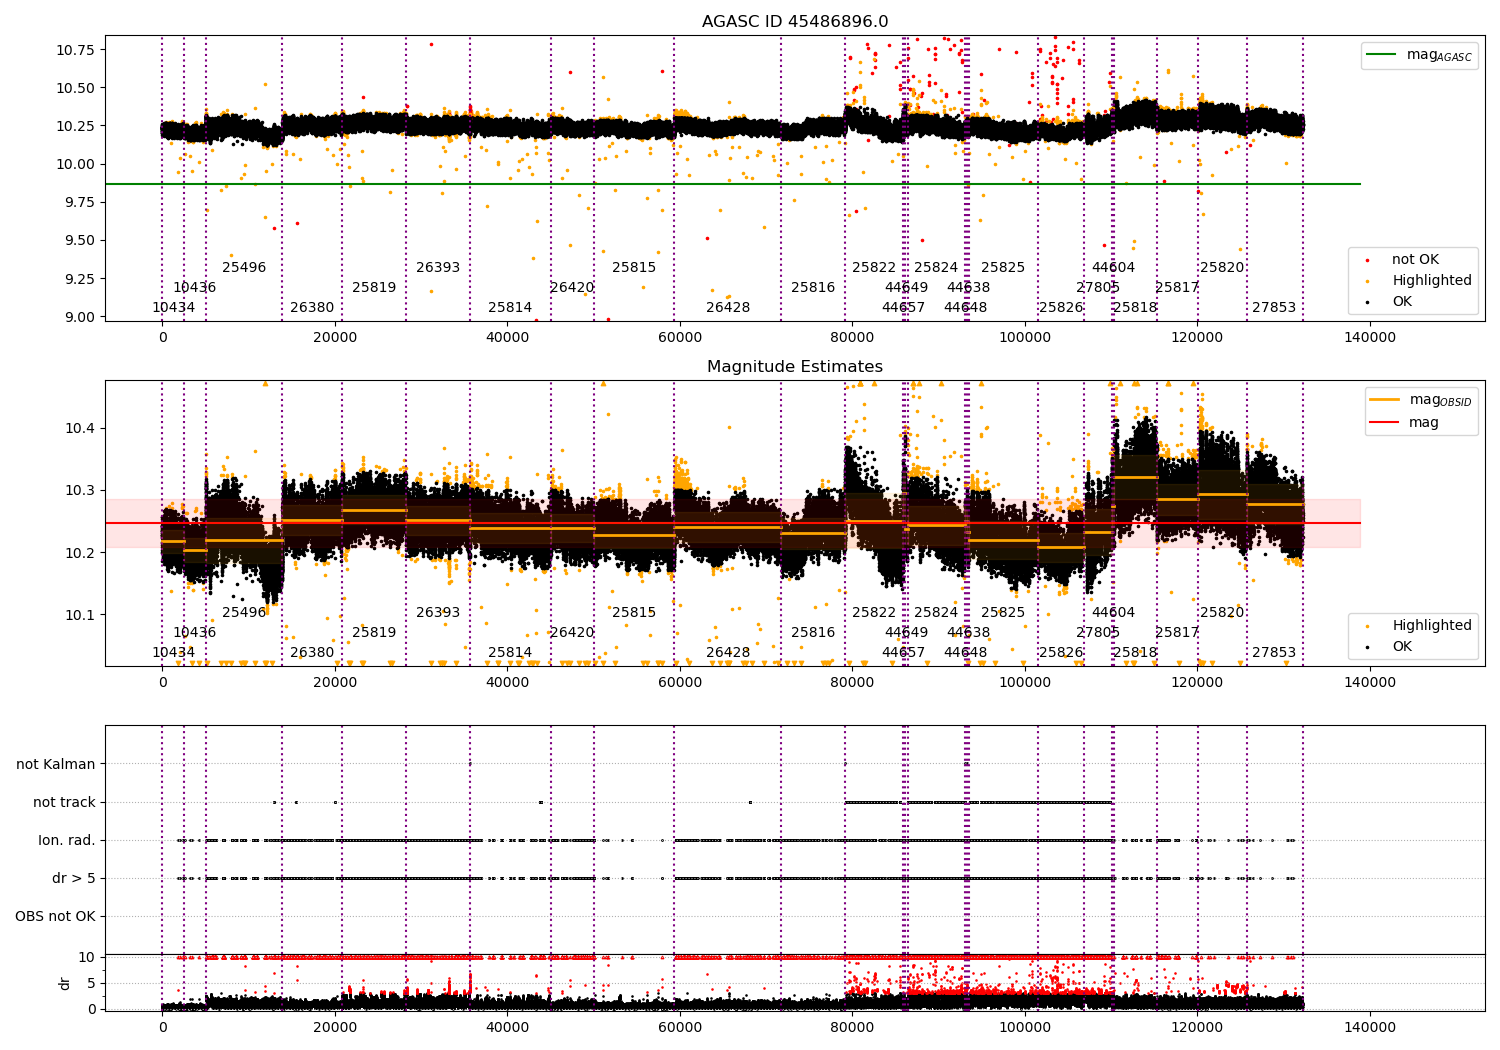This screenshot has width=1500, height=1050.
Task: Click the '10.75' tick label on top plot
Action: (76, 50)
